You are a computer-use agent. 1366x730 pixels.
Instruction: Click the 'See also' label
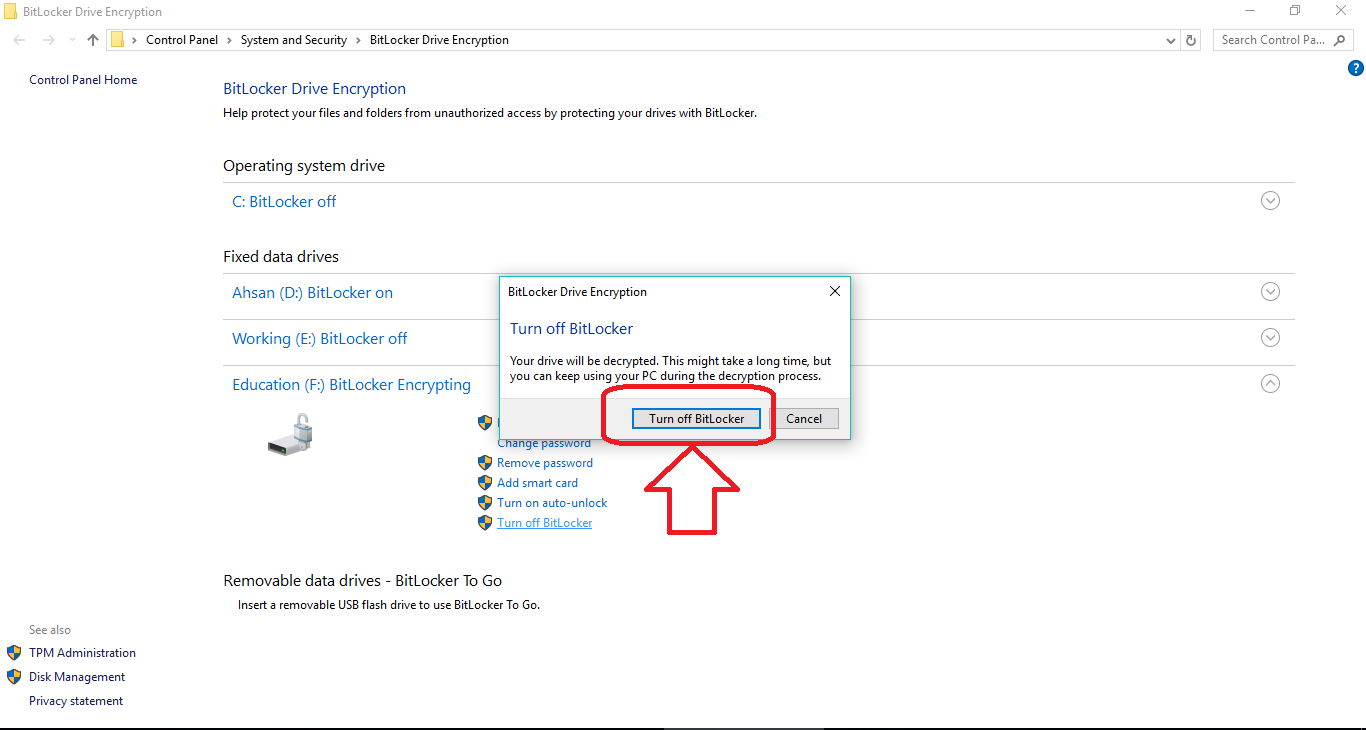[x=50, y=630]
